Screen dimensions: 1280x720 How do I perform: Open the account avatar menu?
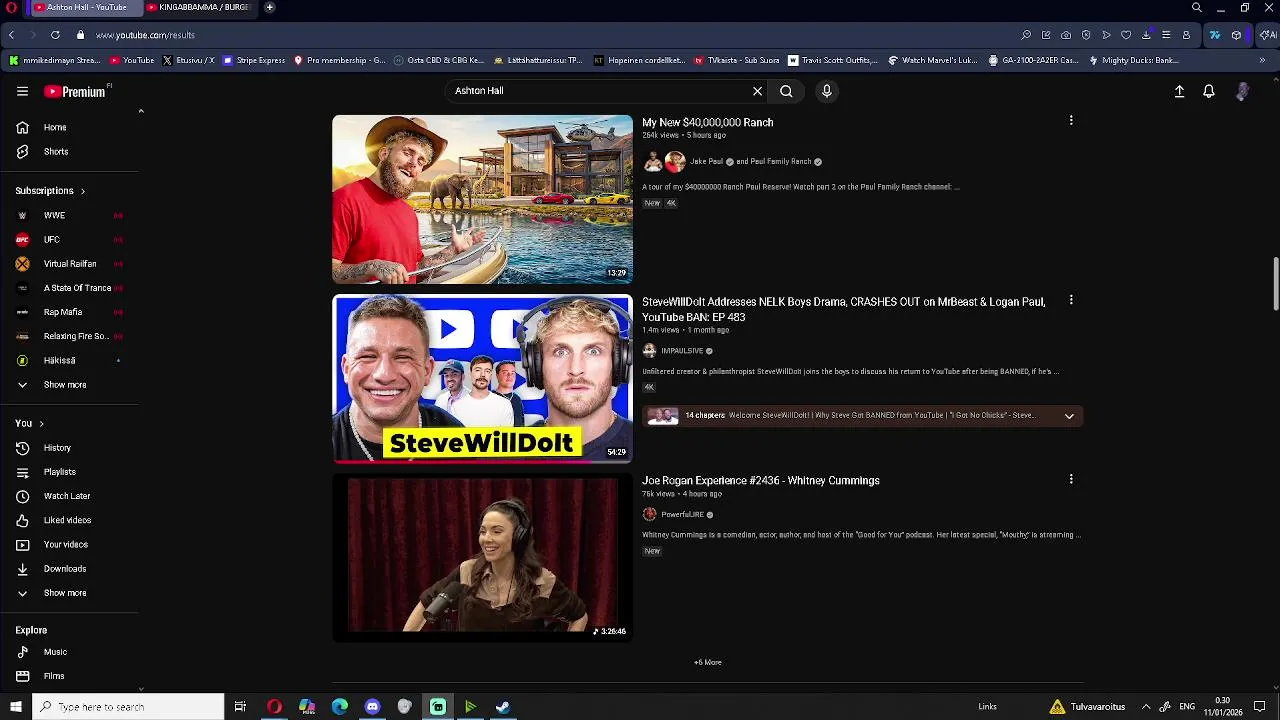[1242, 91]
